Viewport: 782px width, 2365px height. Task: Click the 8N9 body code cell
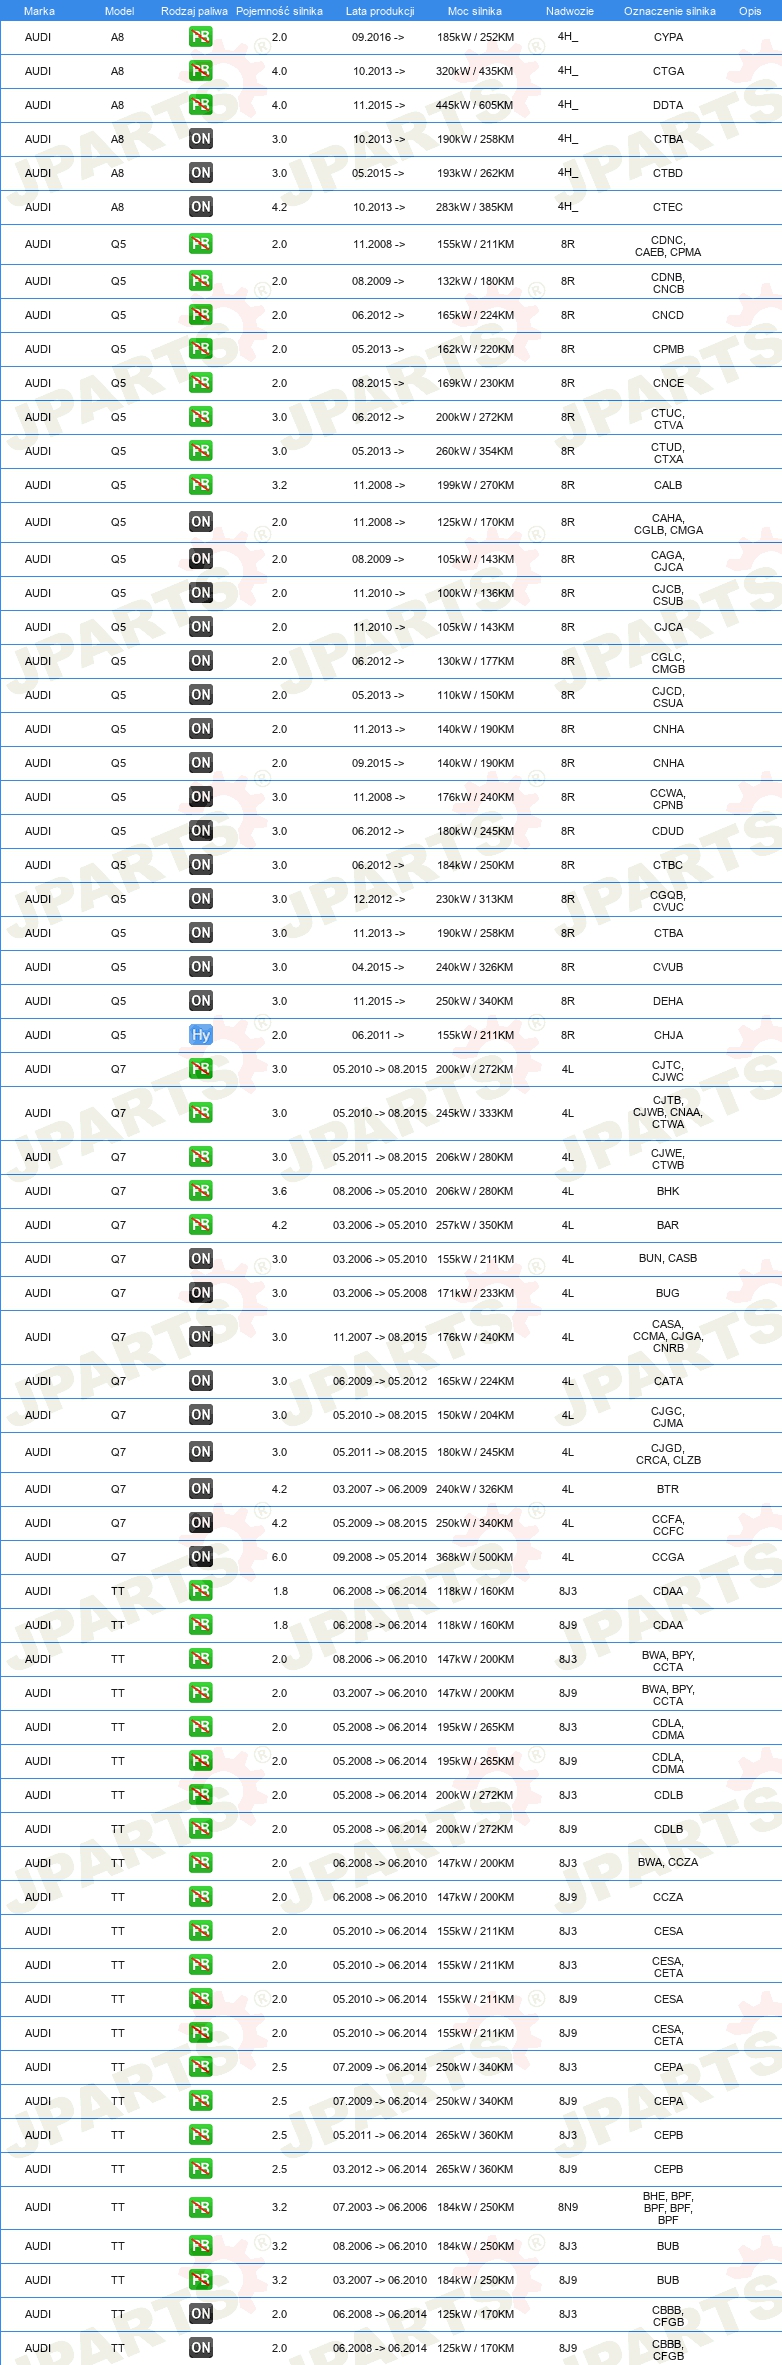pos(568,2207)
